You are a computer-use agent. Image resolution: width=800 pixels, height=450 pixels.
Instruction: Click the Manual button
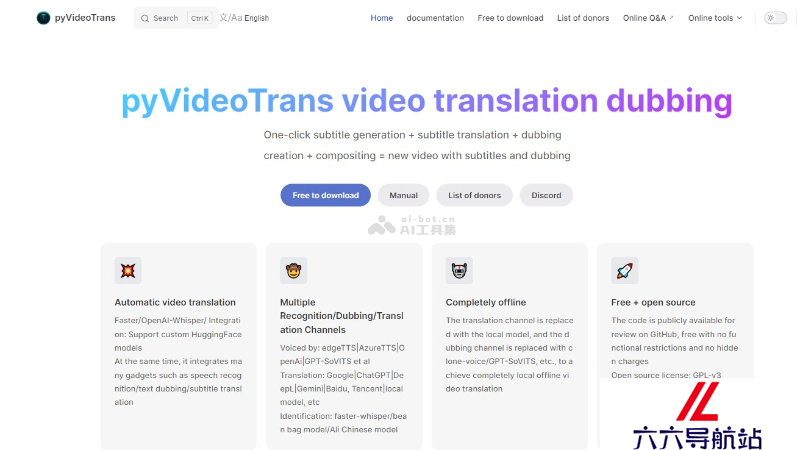tap(404, 195)
